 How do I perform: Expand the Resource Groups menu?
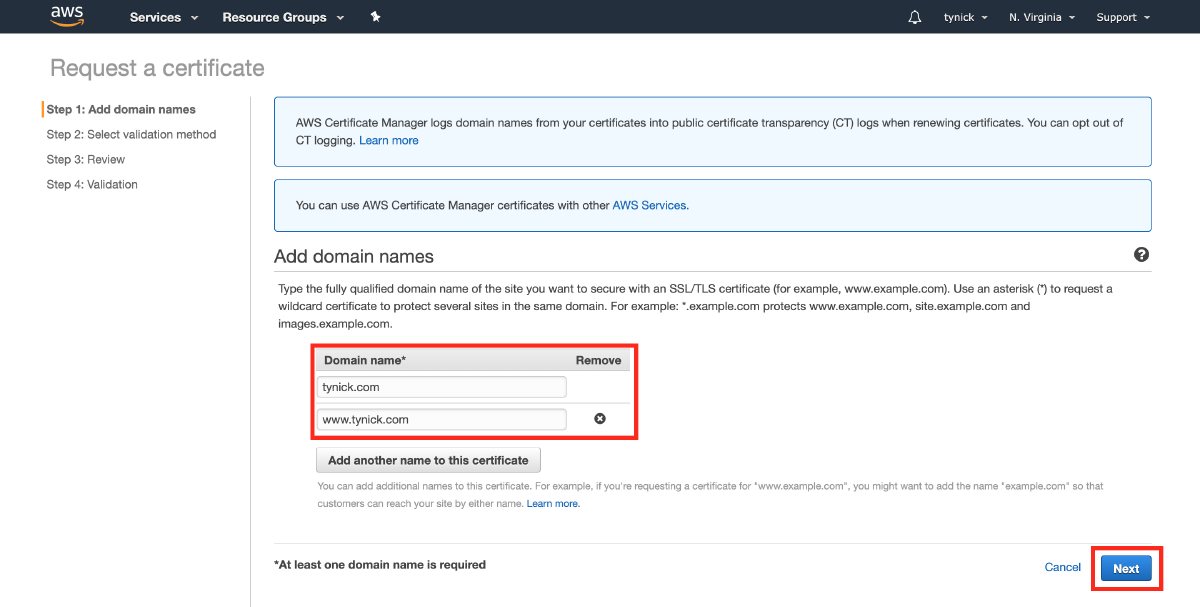(283, 17)
